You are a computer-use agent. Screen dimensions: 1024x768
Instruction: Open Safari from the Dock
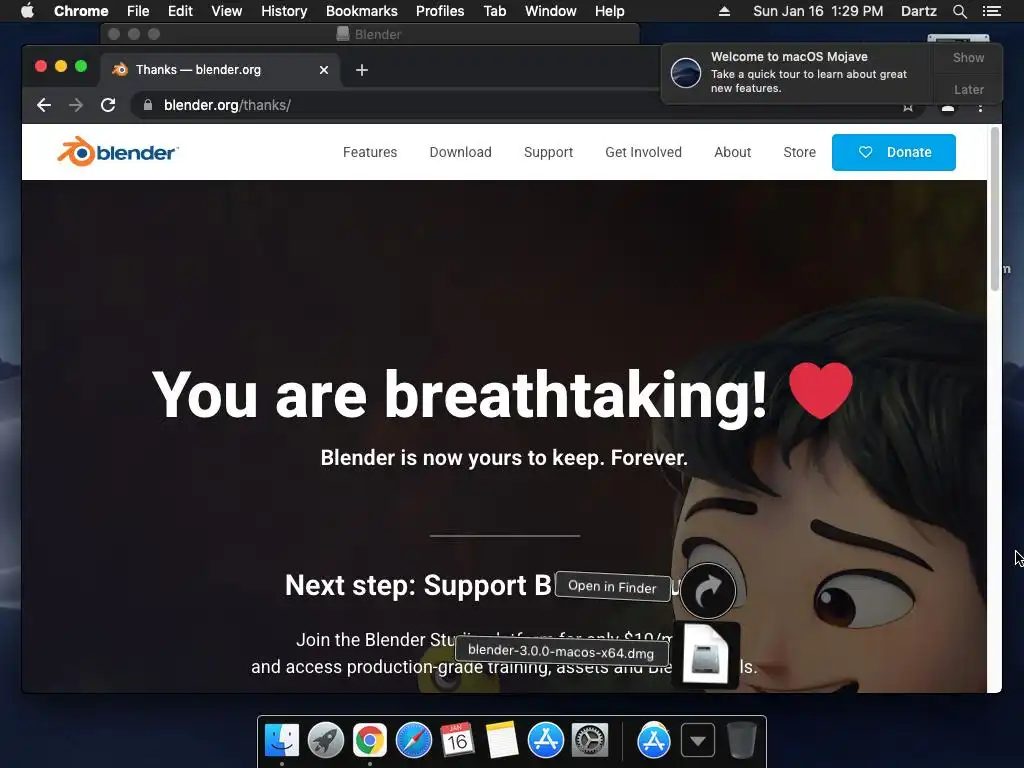[x=414, y=741]
